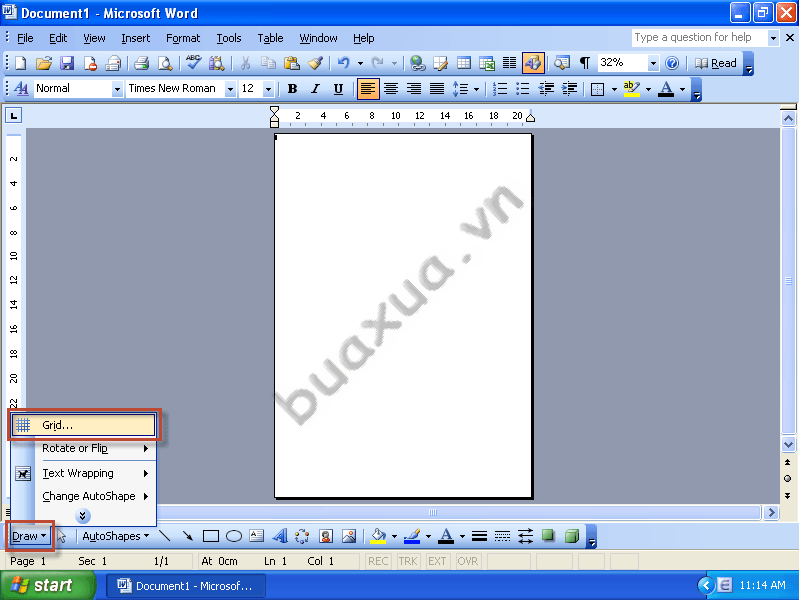
Task: Click the Windows Start button
Action: click(x=47, y=585)
